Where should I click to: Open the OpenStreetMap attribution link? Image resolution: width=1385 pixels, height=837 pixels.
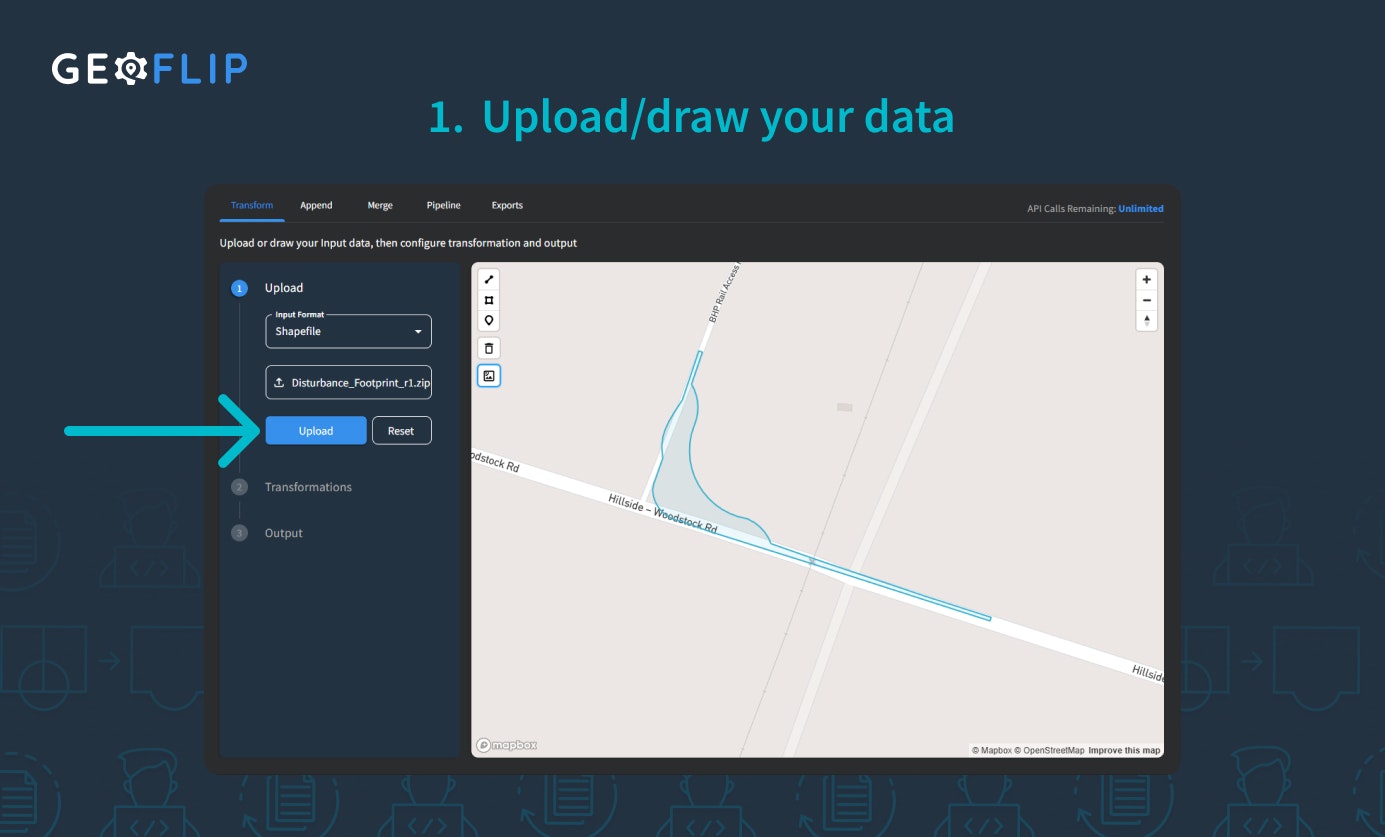[1049, 750]
